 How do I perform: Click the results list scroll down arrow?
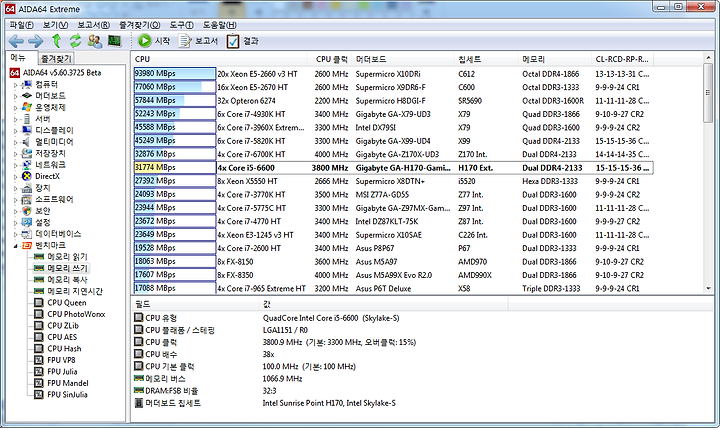pyautogui.click(x=708, y=288)
